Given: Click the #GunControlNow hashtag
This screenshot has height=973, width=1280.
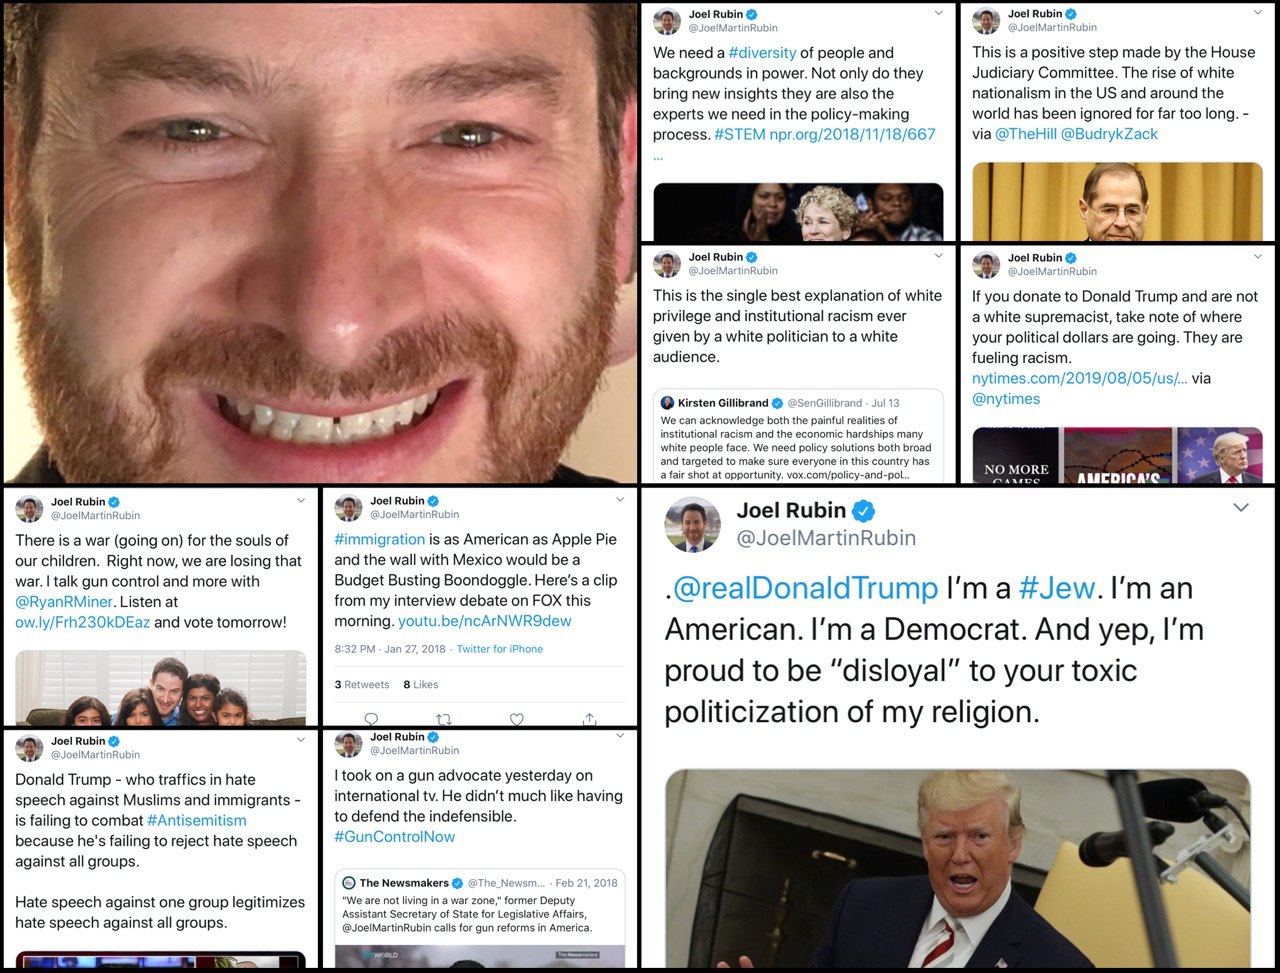Looking at the screenshot, I should 394,836.
